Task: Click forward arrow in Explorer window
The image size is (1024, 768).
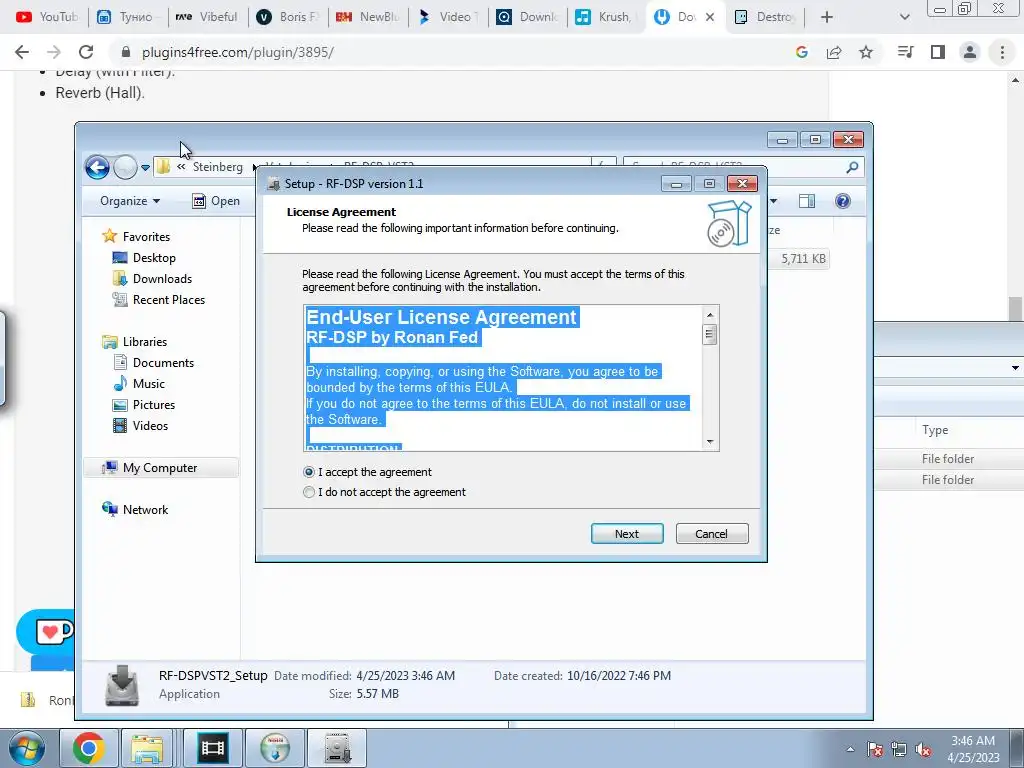Action: pyautogui.click(x=125, y=167)
